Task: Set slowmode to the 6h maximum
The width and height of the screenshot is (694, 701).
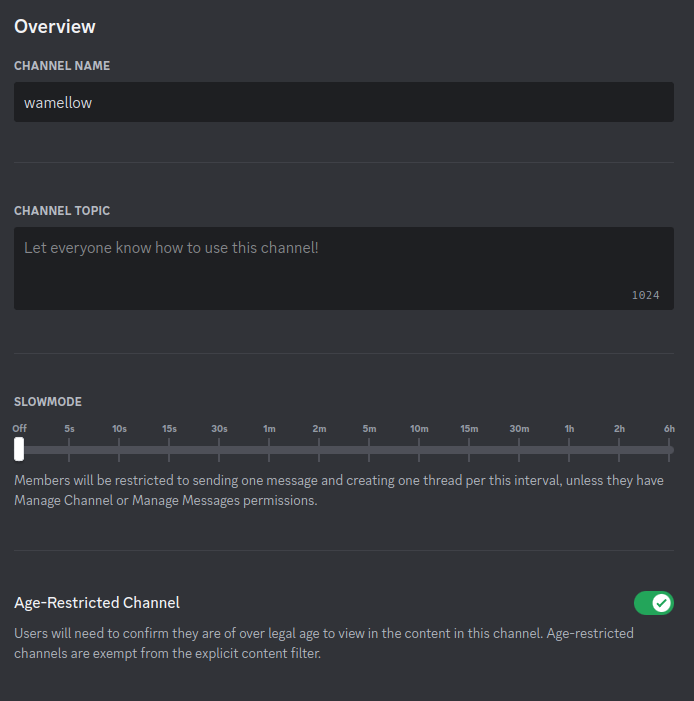Action: tap(669, 450)
